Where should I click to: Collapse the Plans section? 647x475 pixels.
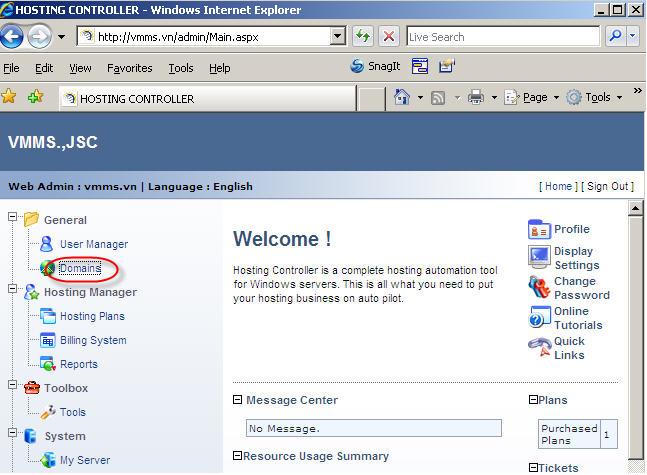tap(533, 399)
